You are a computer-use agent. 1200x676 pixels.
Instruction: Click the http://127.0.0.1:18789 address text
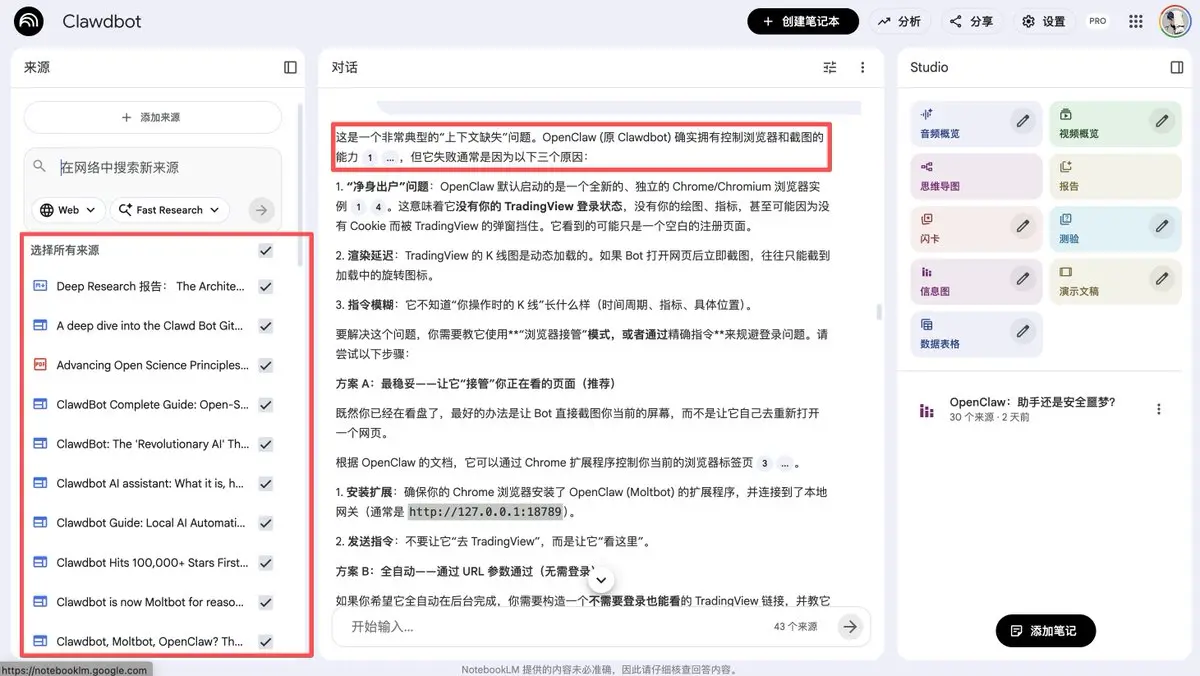click(x=487, y=511)
